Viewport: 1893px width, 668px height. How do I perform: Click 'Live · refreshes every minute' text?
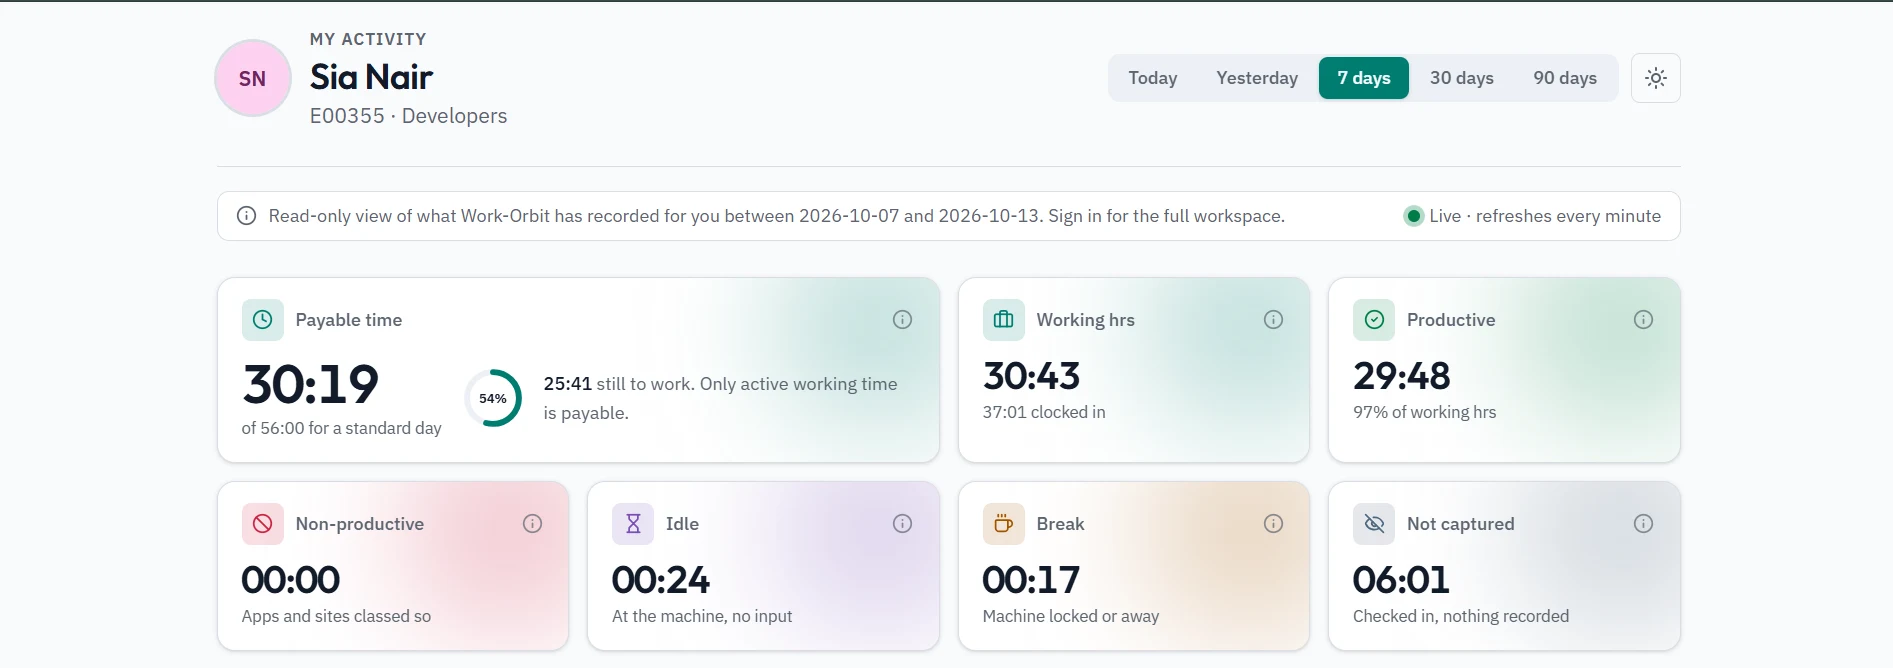[1545, 216]
